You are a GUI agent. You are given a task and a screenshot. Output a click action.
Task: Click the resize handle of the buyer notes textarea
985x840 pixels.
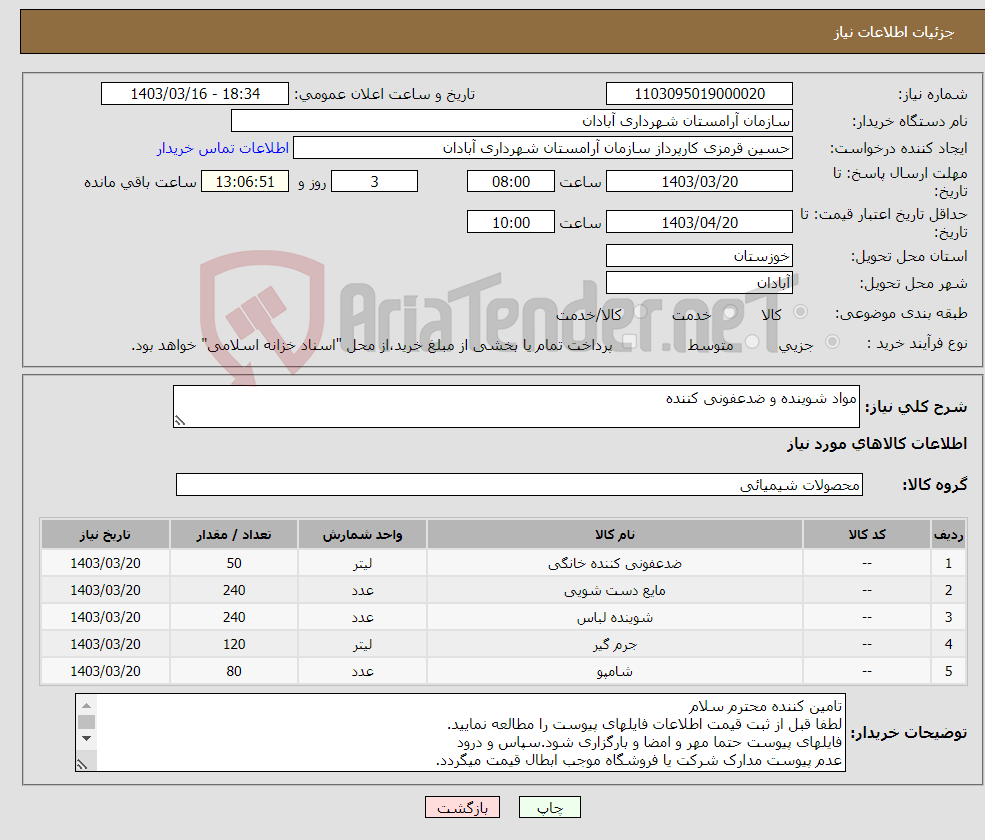82,764
